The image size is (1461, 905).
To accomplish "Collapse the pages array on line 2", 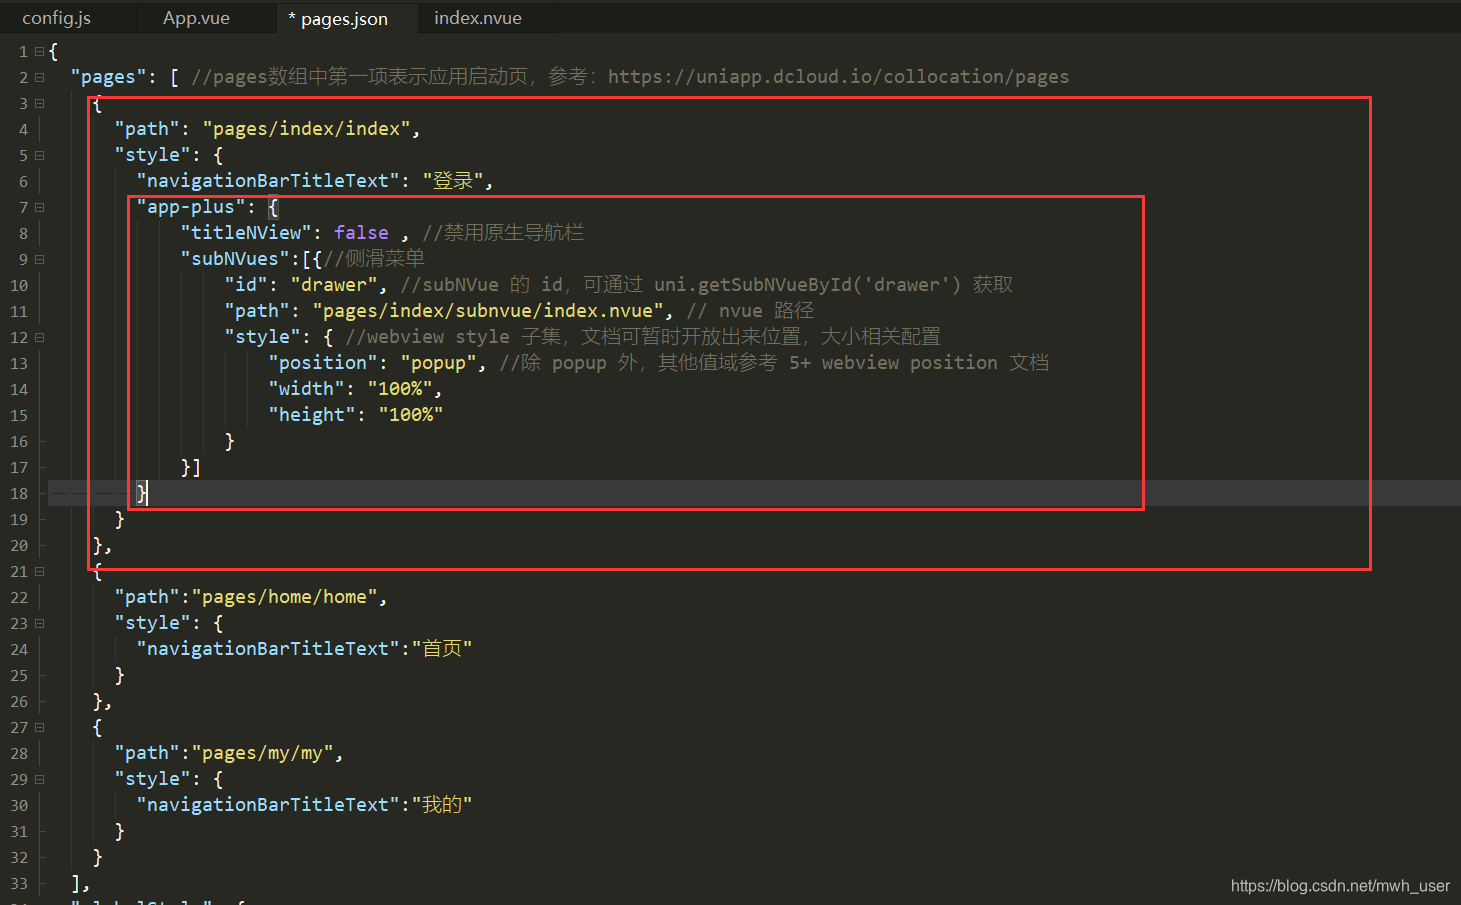I will click(39, 77).
